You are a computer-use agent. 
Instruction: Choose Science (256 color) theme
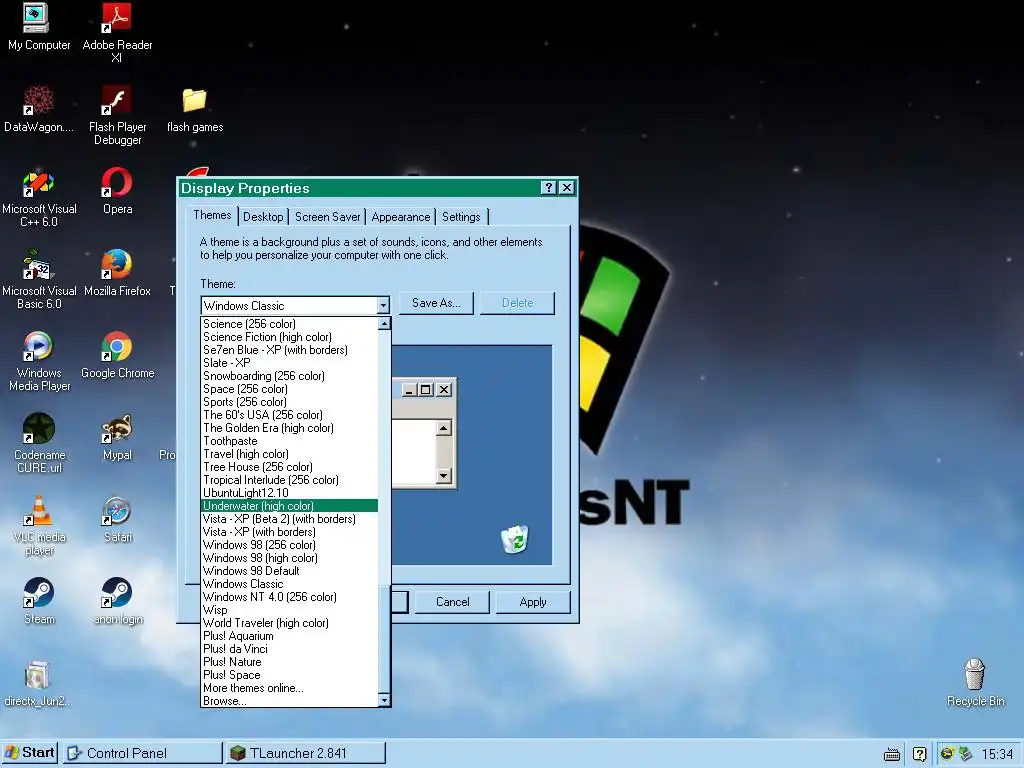[x=289, y=324]
